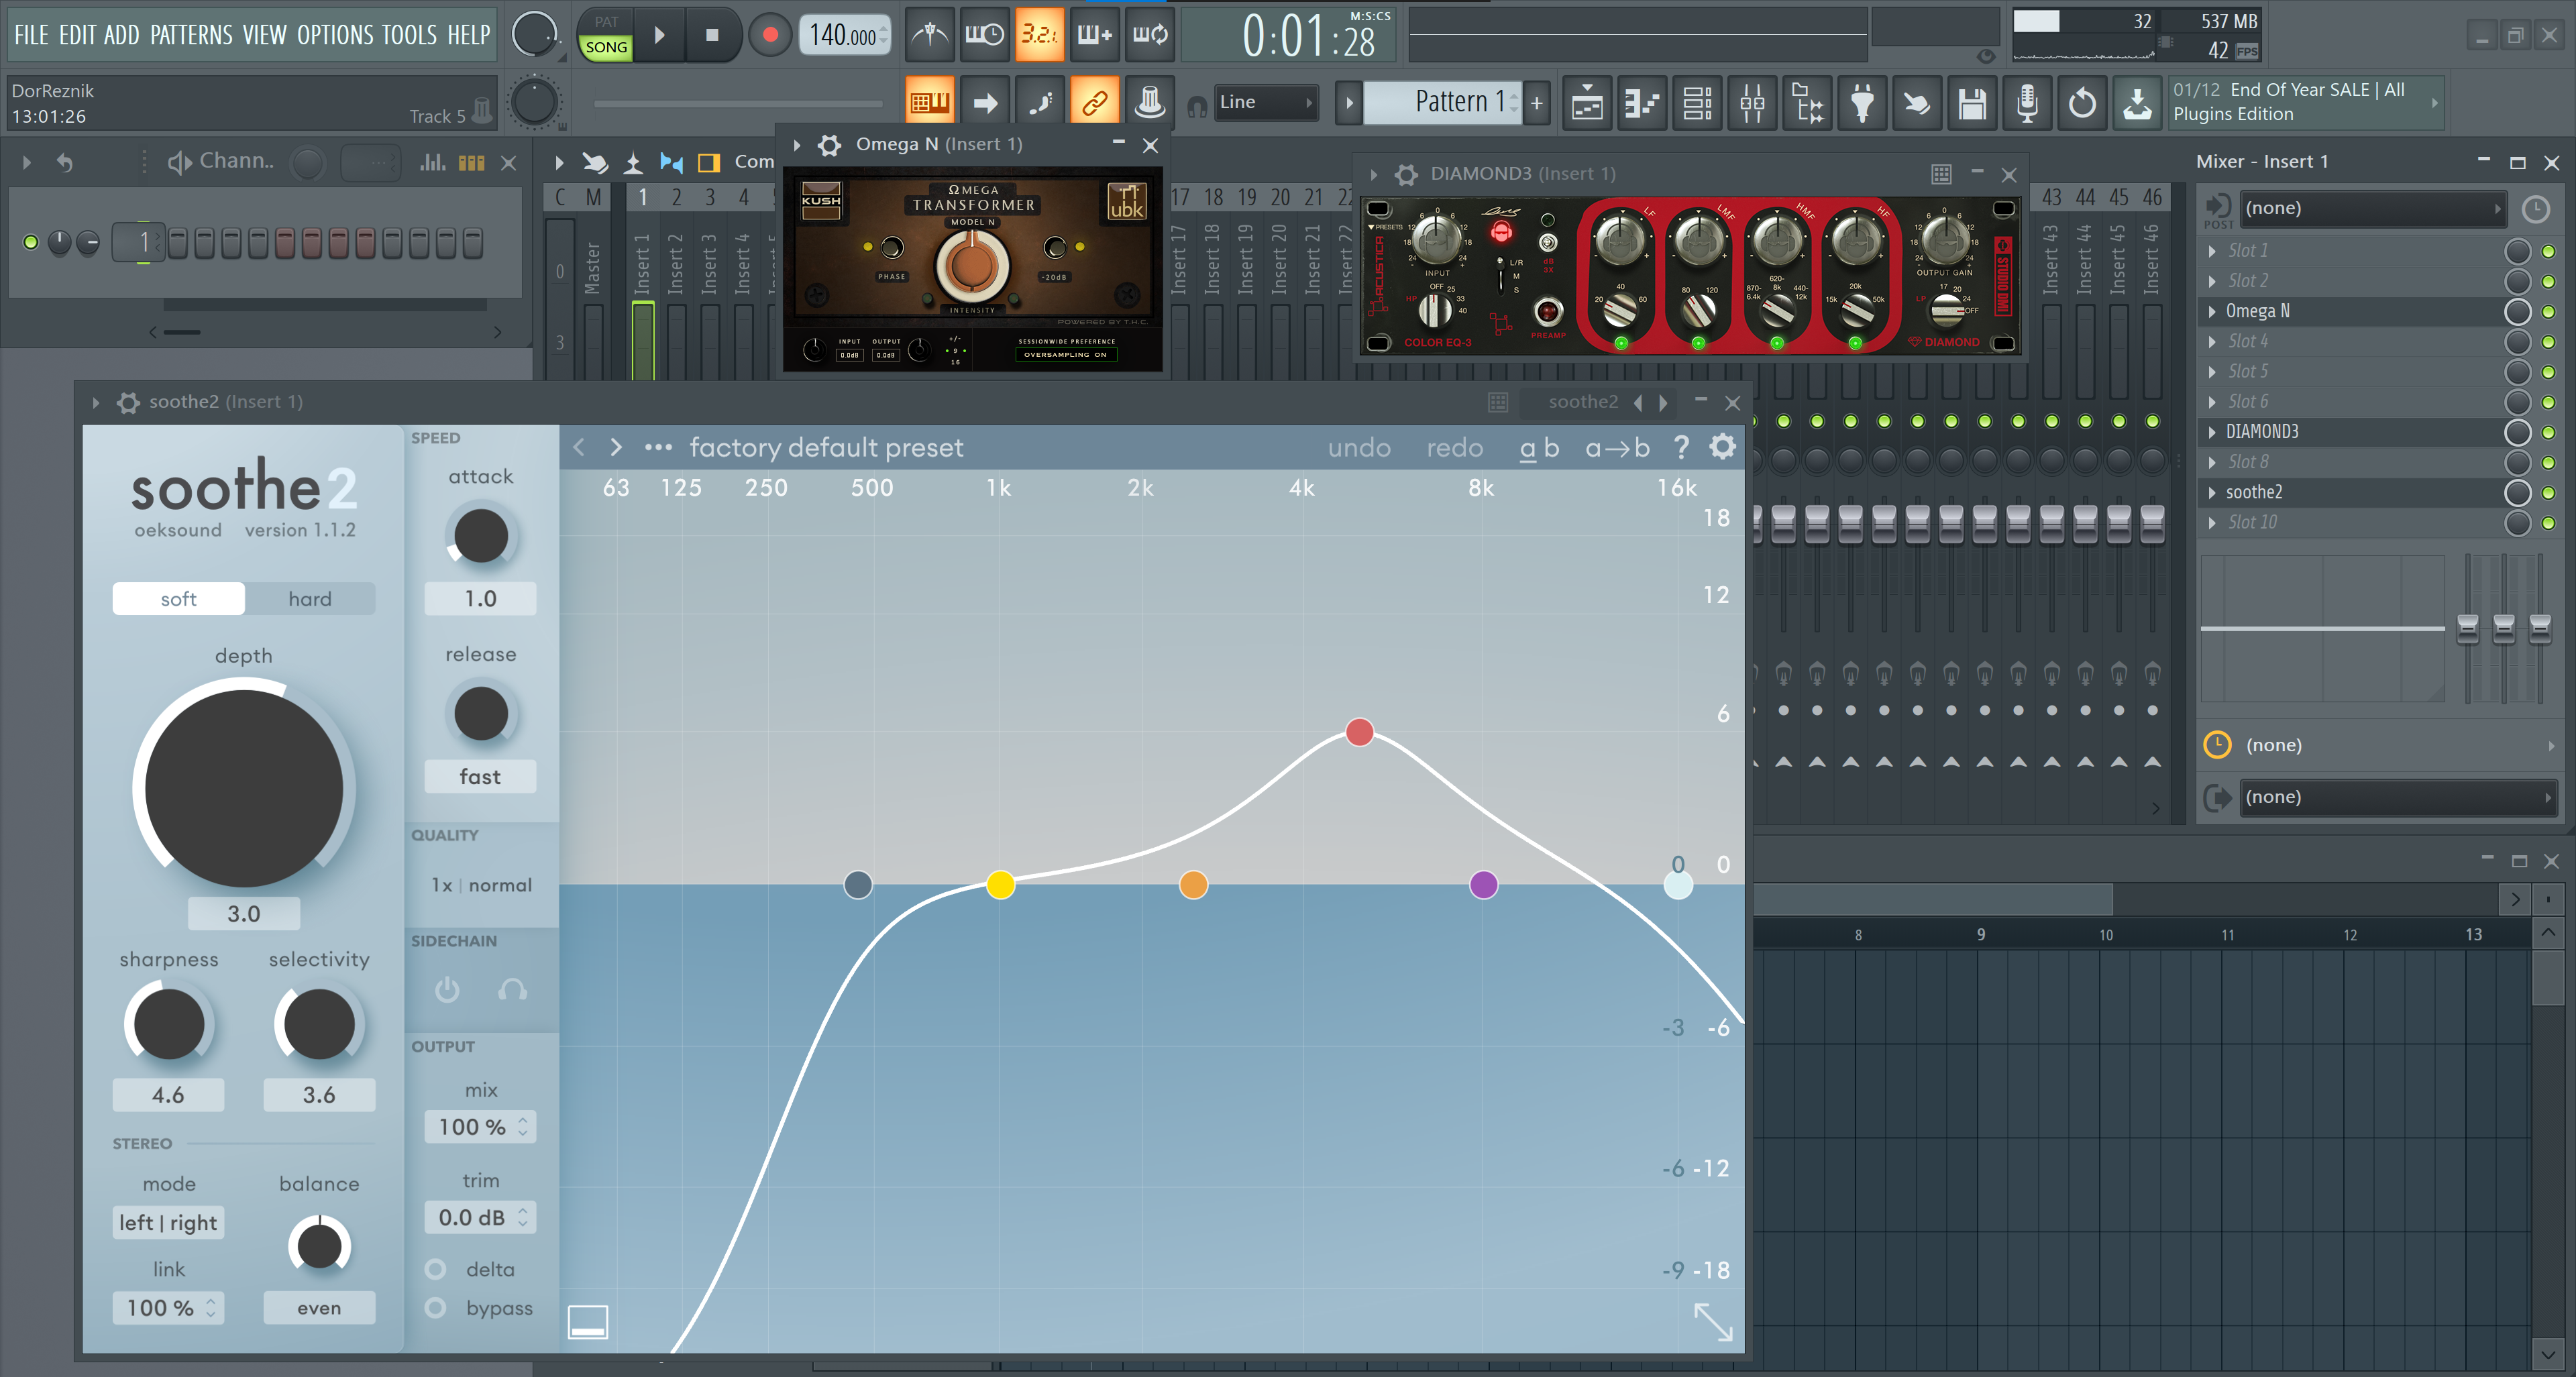Select hard mode in soothe2
Screen dimensions: 2576x1377
[310, 599]
